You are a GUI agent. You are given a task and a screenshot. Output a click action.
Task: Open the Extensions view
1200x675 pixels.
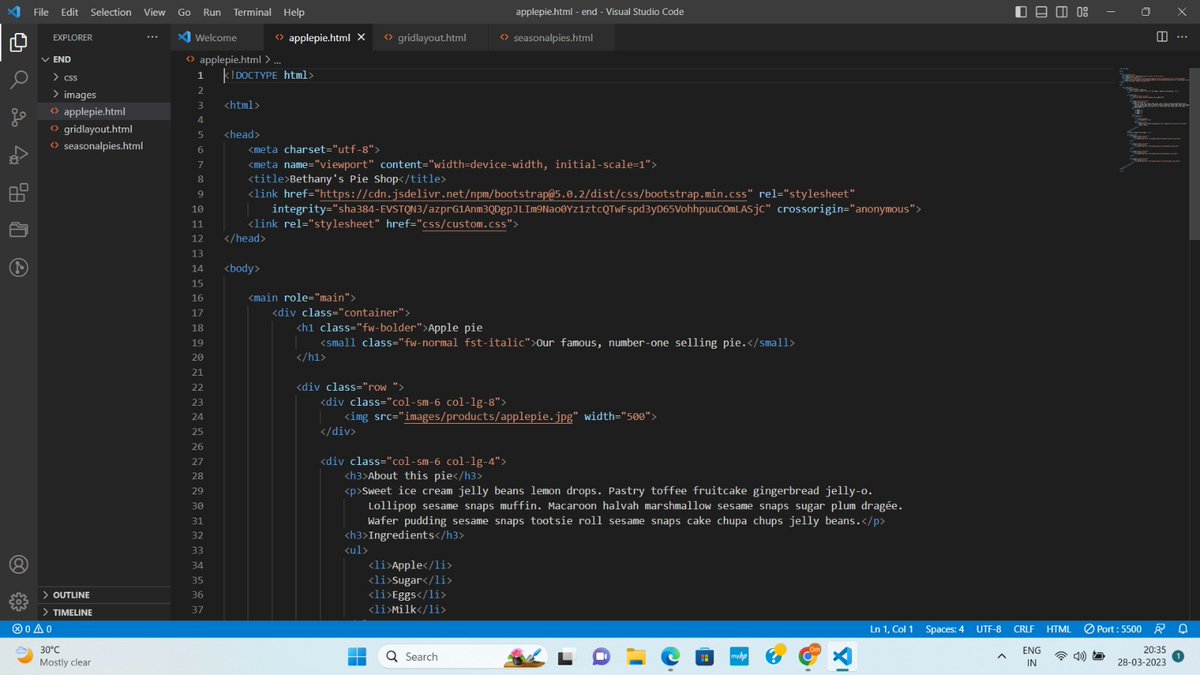pyautogui.click(x=18, y=192)
